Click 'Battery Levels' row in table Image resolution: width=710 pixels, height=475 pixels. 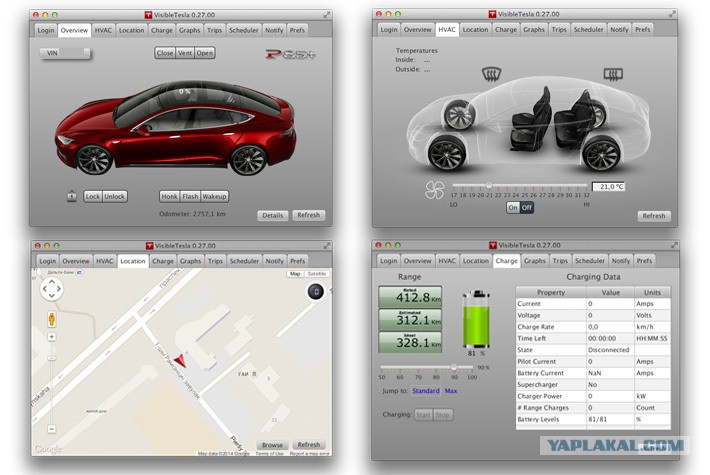pyautogui.click(x=593, y=419)
